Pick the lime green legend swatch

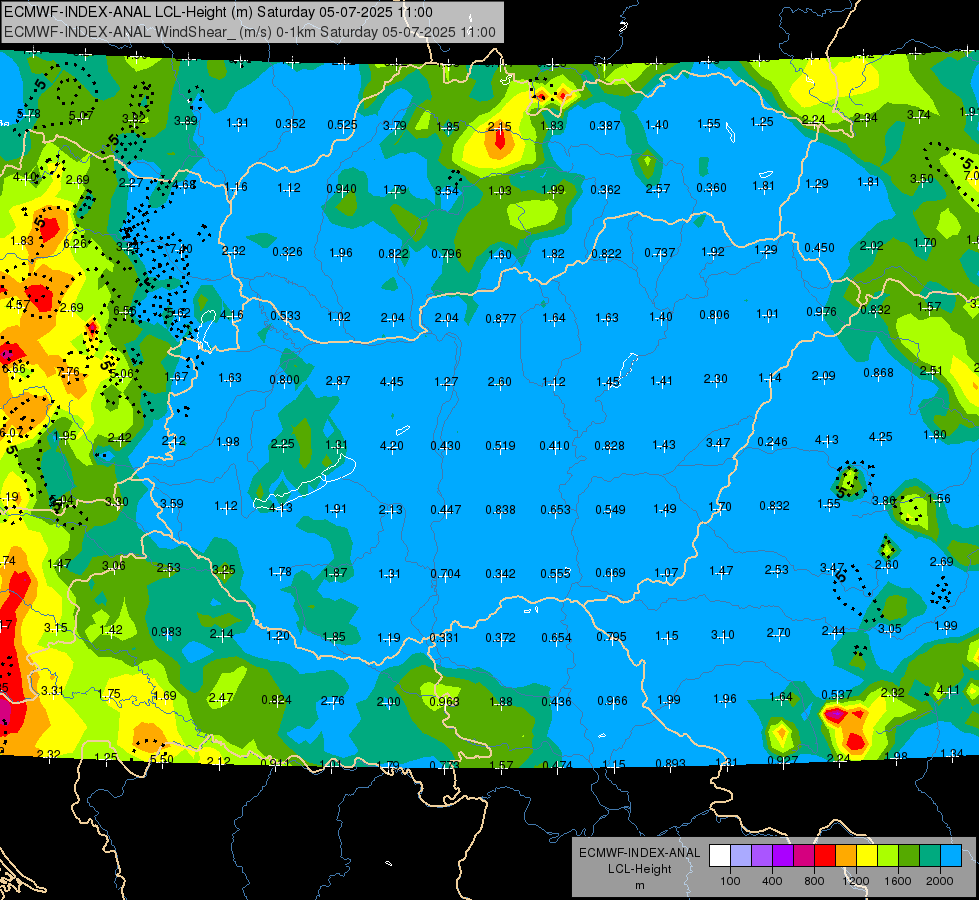tap(888, 855)
